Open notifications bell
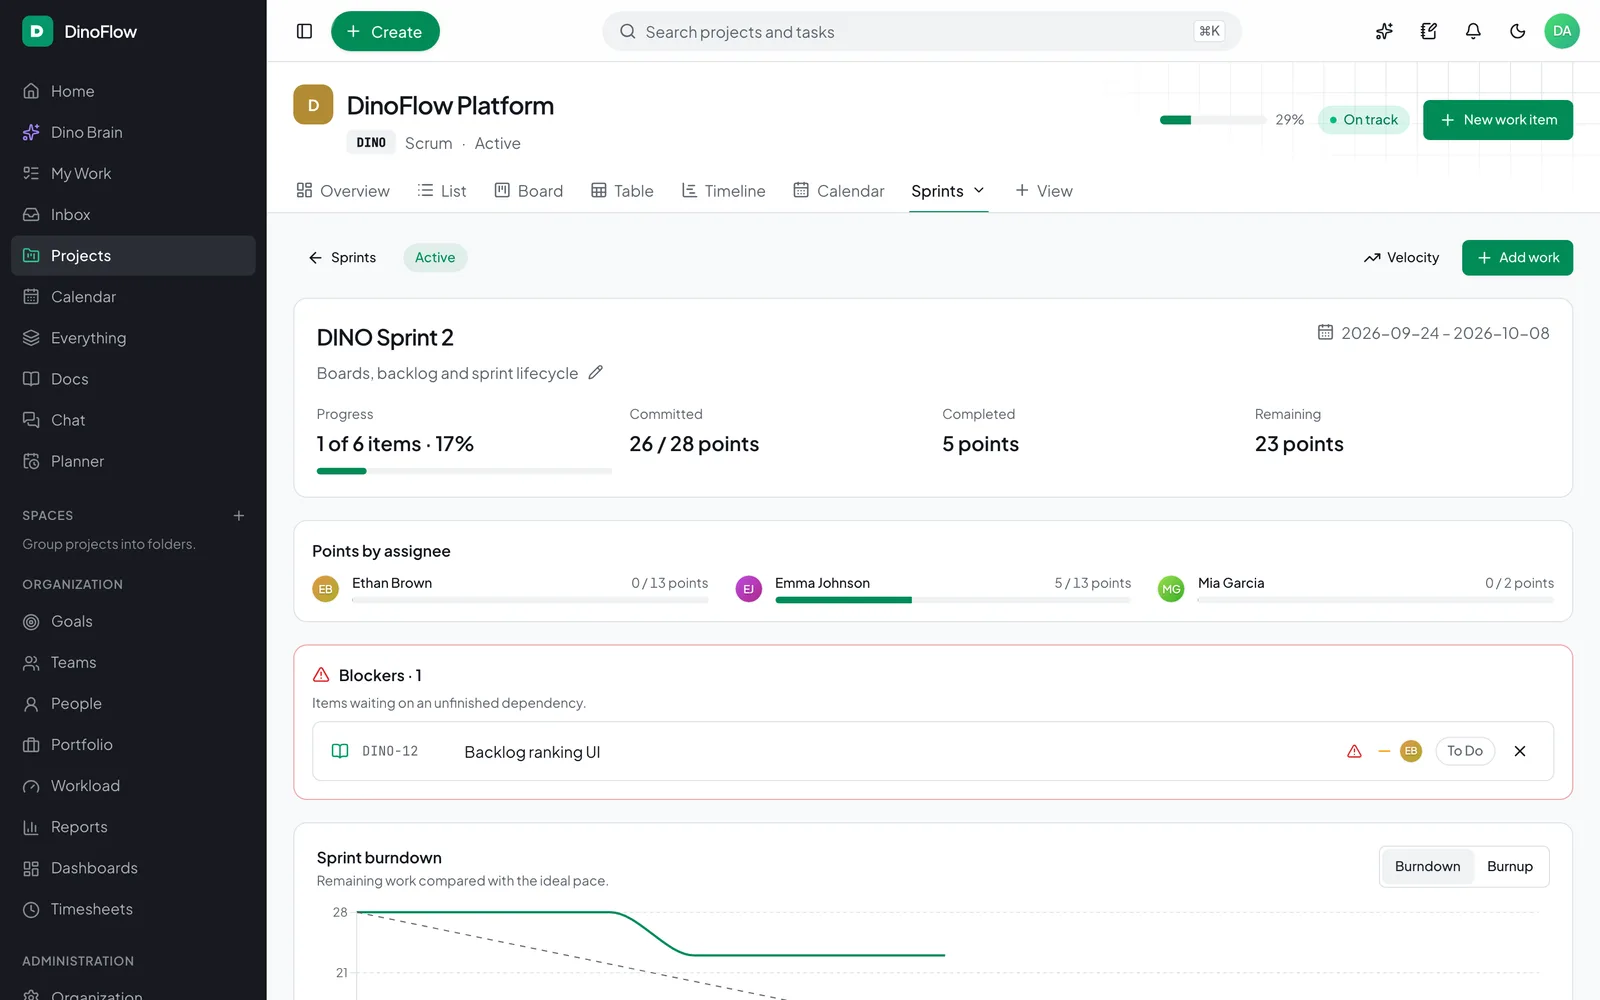The image size is (1600, 1000). [x=1473, y=31]
